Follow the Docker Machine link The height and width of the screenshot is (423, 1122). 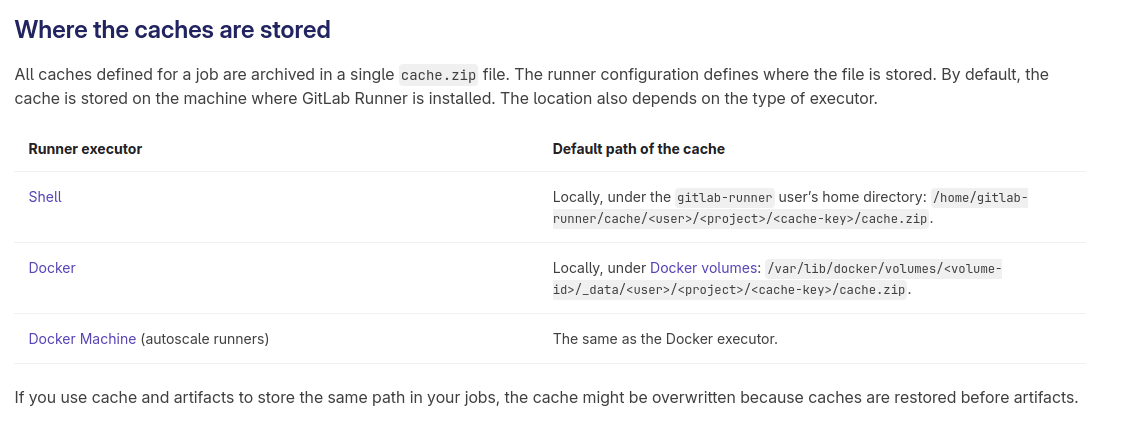click(82, 339)
